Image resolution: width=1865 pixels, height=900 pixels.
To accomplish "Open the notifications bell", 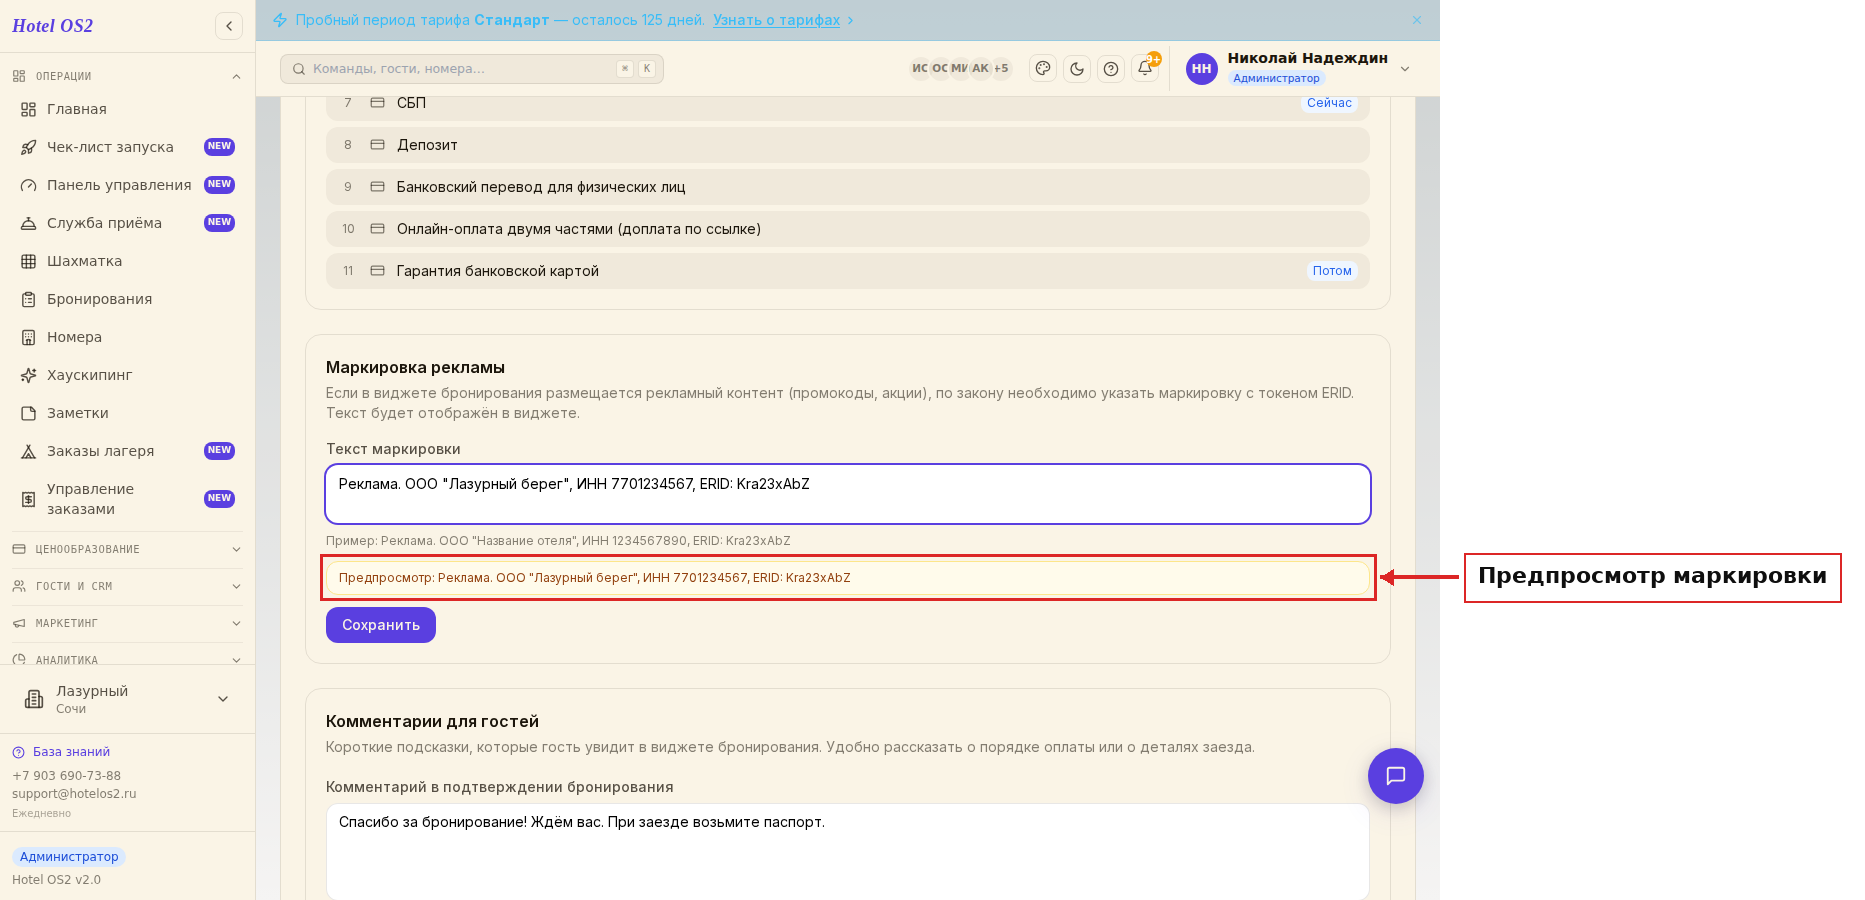I will [1145, 68].
